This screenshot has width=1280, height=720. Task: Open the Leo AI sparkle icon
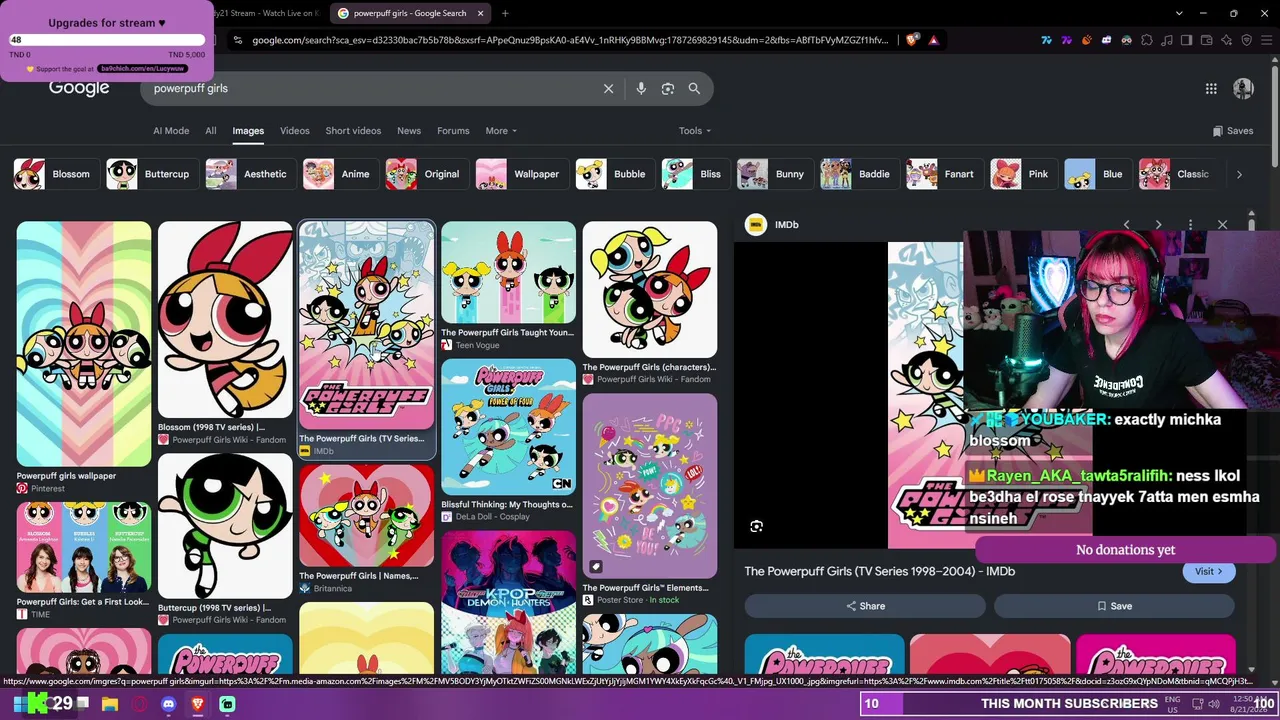[x=1226, y=40]
